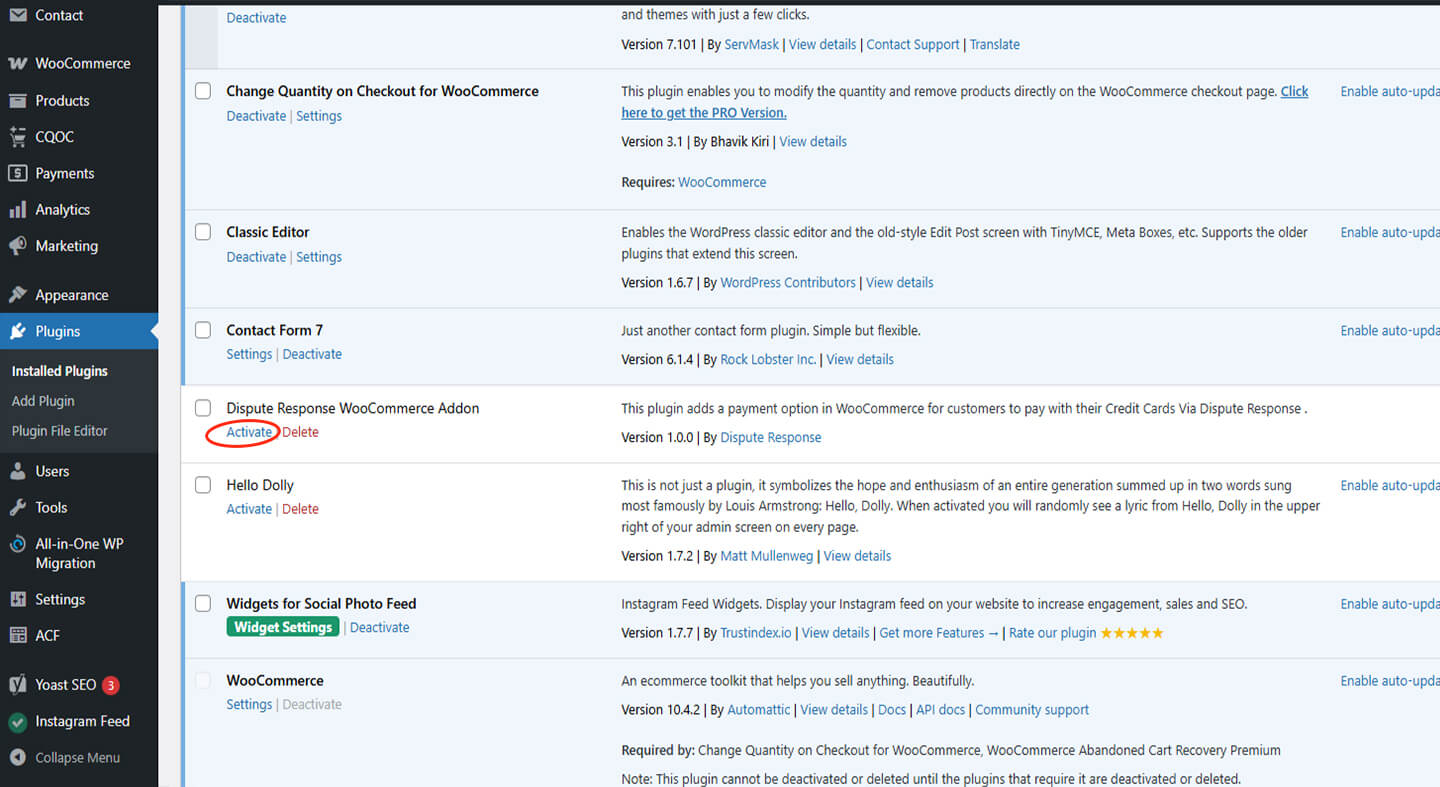Click the Marketing megaphone icon
1440x787 pixels.
pos(18,246)
